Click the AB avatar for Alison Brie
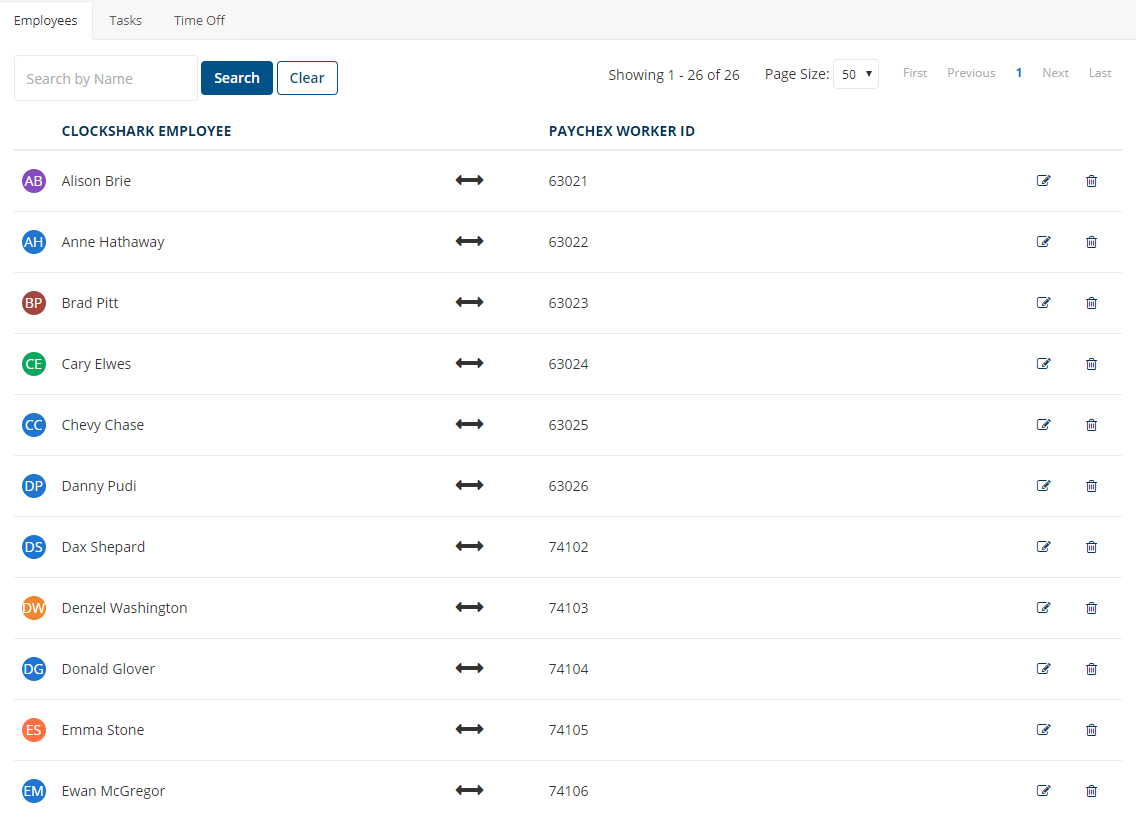1136x821 pixels. point(34,180)
